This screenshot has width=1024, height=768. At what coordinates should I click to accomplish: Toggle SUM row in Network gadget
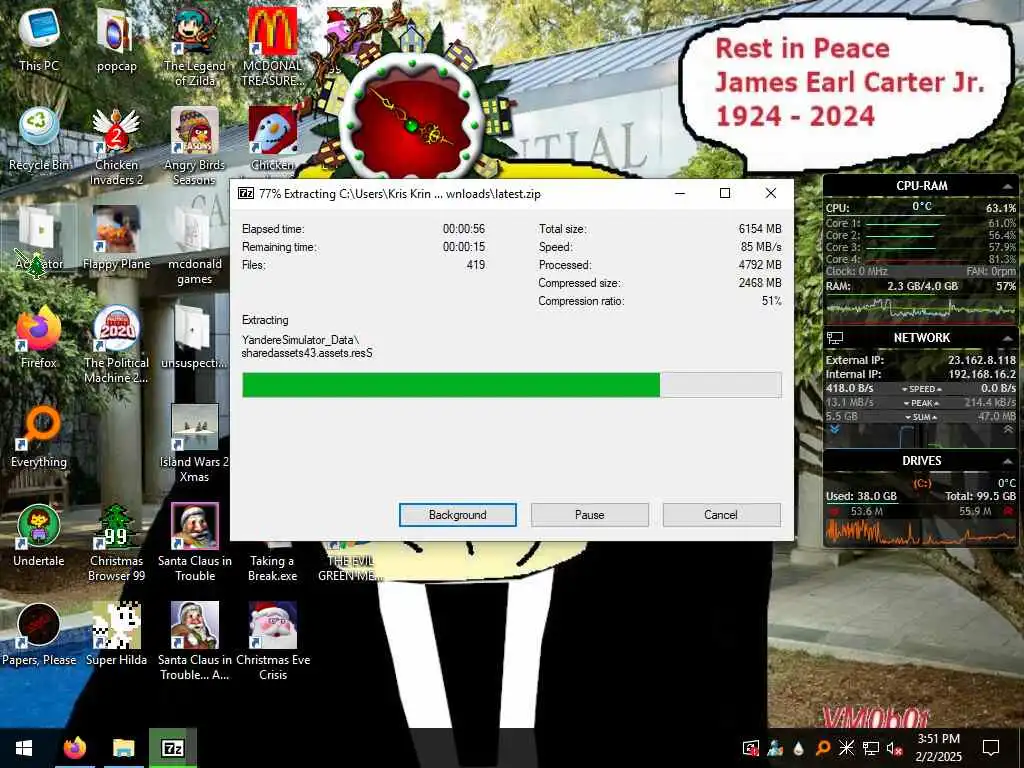[x=921, y=417]
